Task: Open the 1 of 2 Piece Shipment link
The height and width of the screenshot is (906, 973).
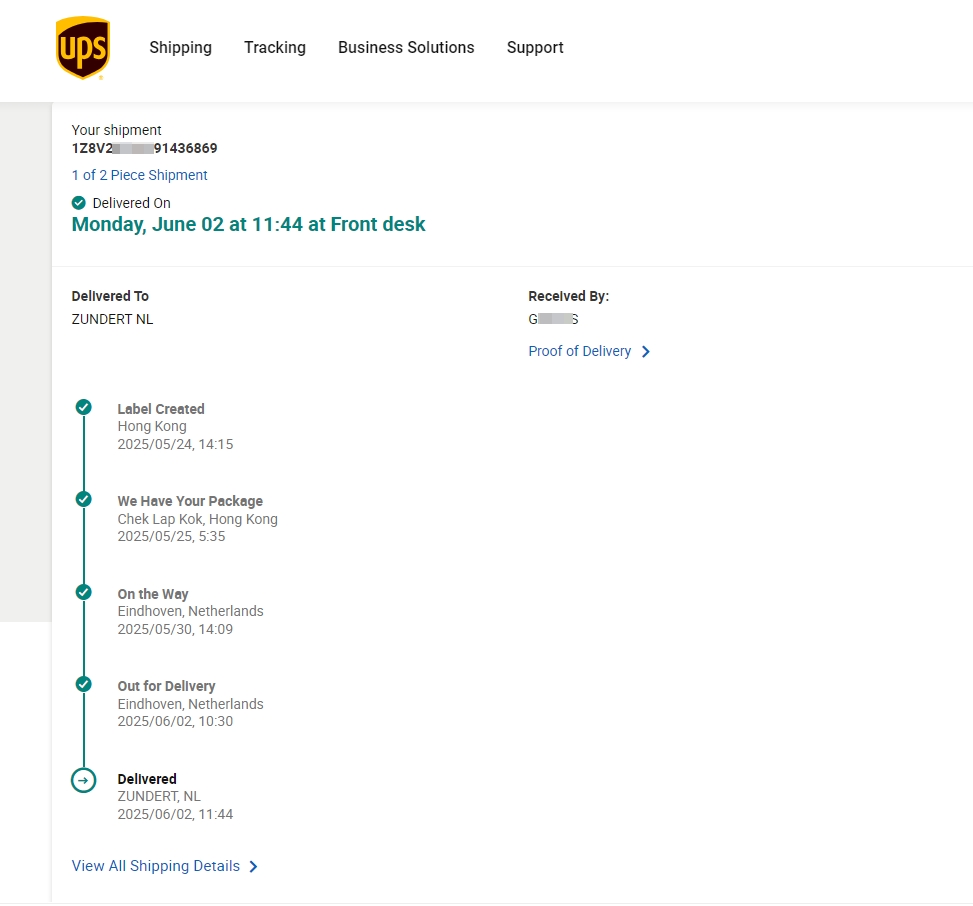Action: pos(140,175)
